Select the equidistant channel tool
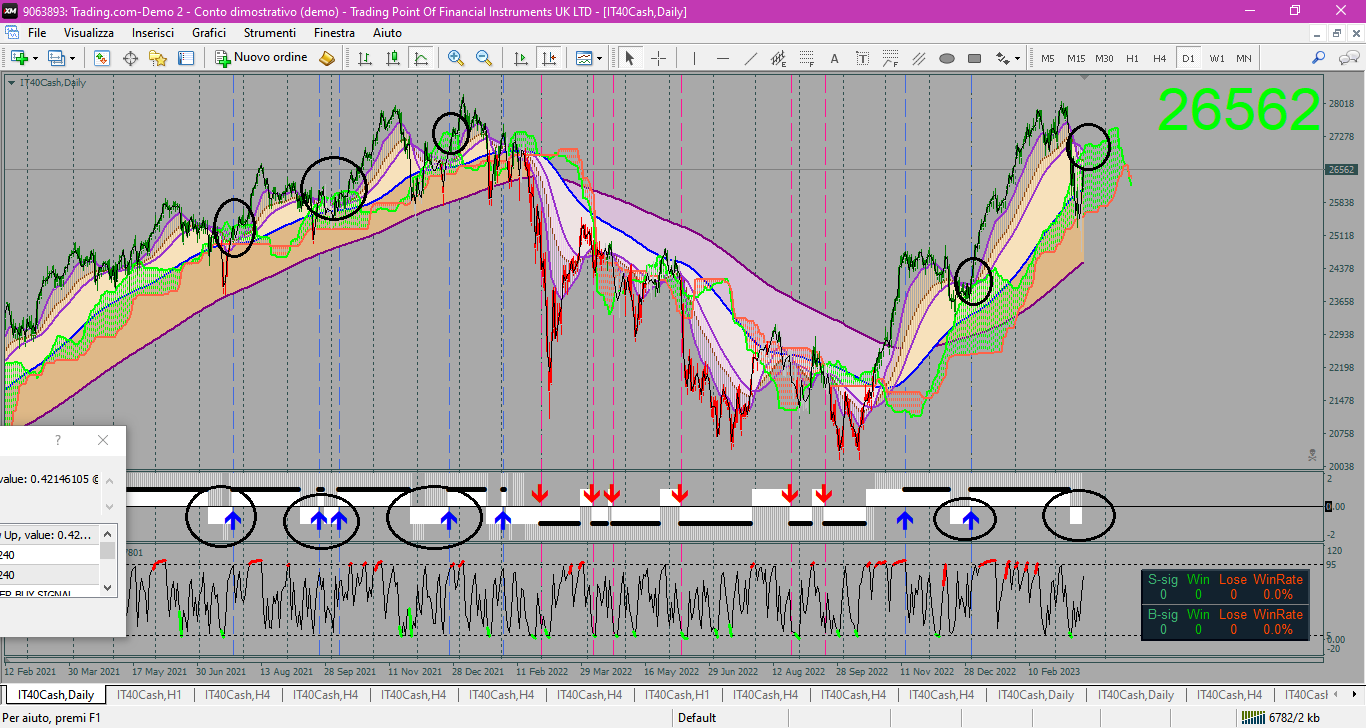The image size is (1366, 728). 779,58
